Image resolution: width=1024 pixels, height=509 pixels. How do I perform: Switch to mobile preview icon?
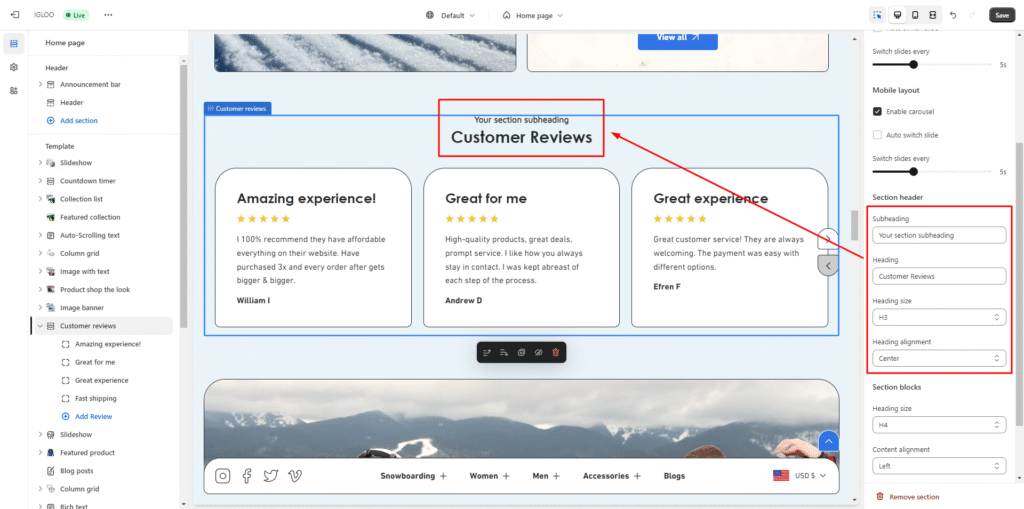tap(914, 15)
